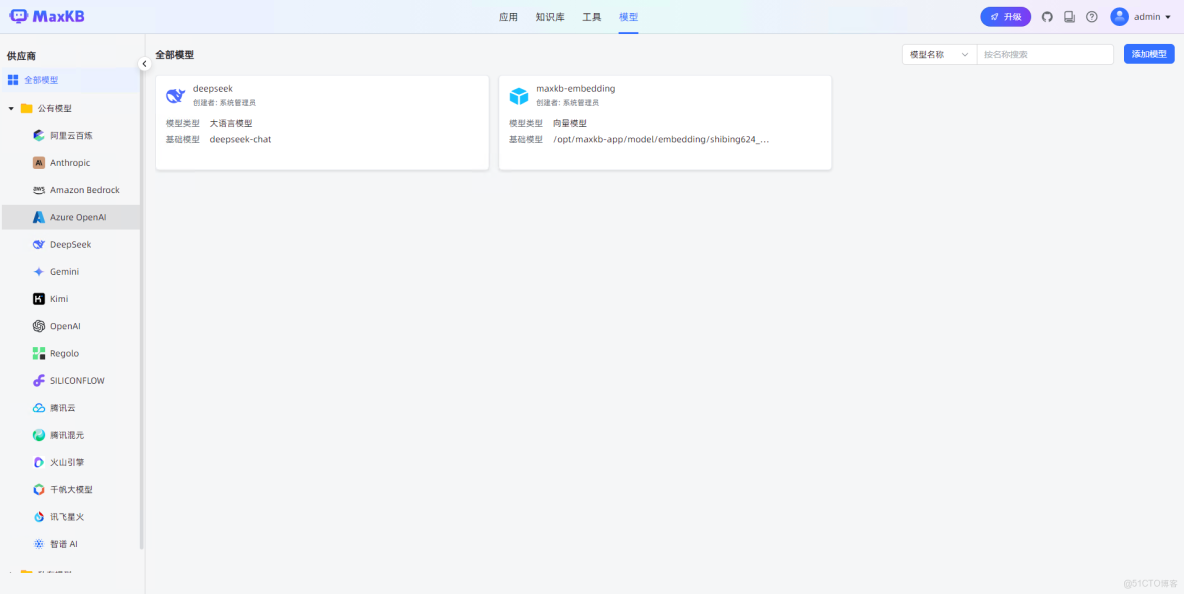Click the model name search input field

point(1045,53)
